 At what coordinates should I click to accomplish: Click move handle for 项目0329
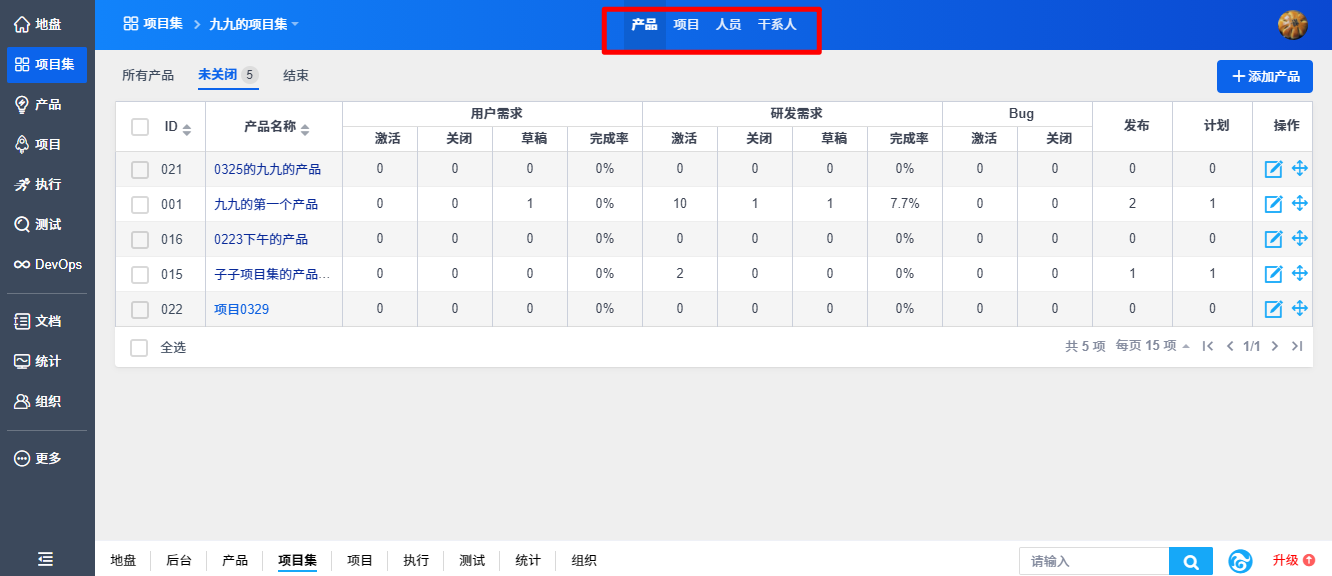[1300, 308]
